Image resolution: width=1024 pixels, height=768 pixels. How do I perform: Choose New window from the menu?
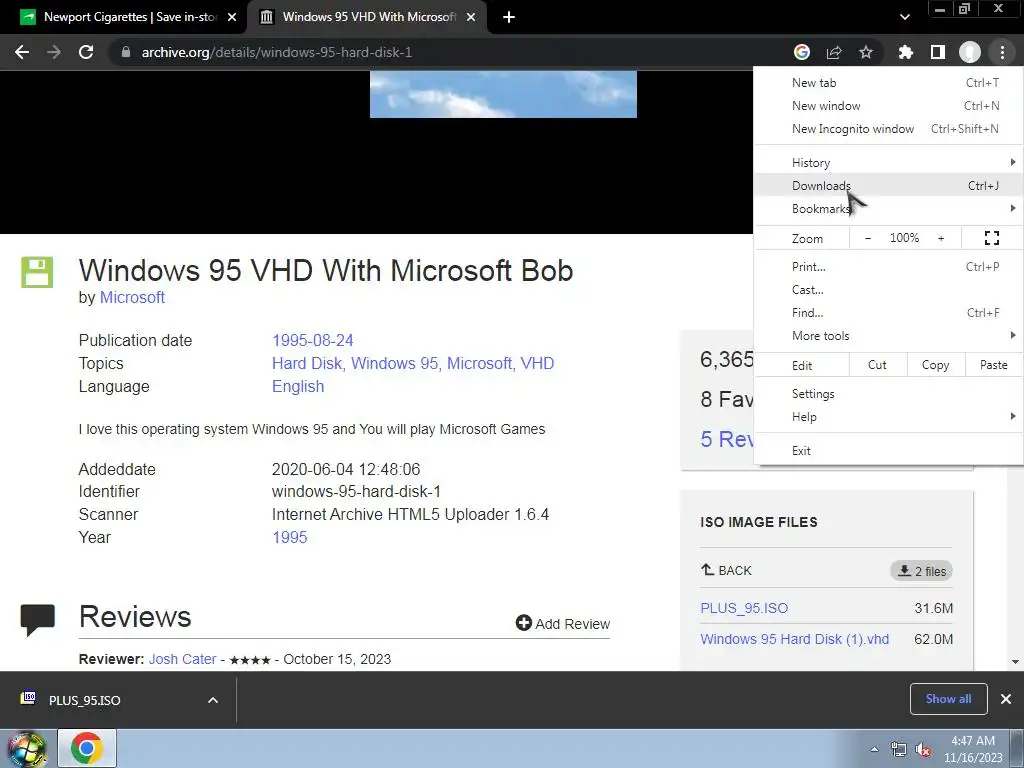888,106
